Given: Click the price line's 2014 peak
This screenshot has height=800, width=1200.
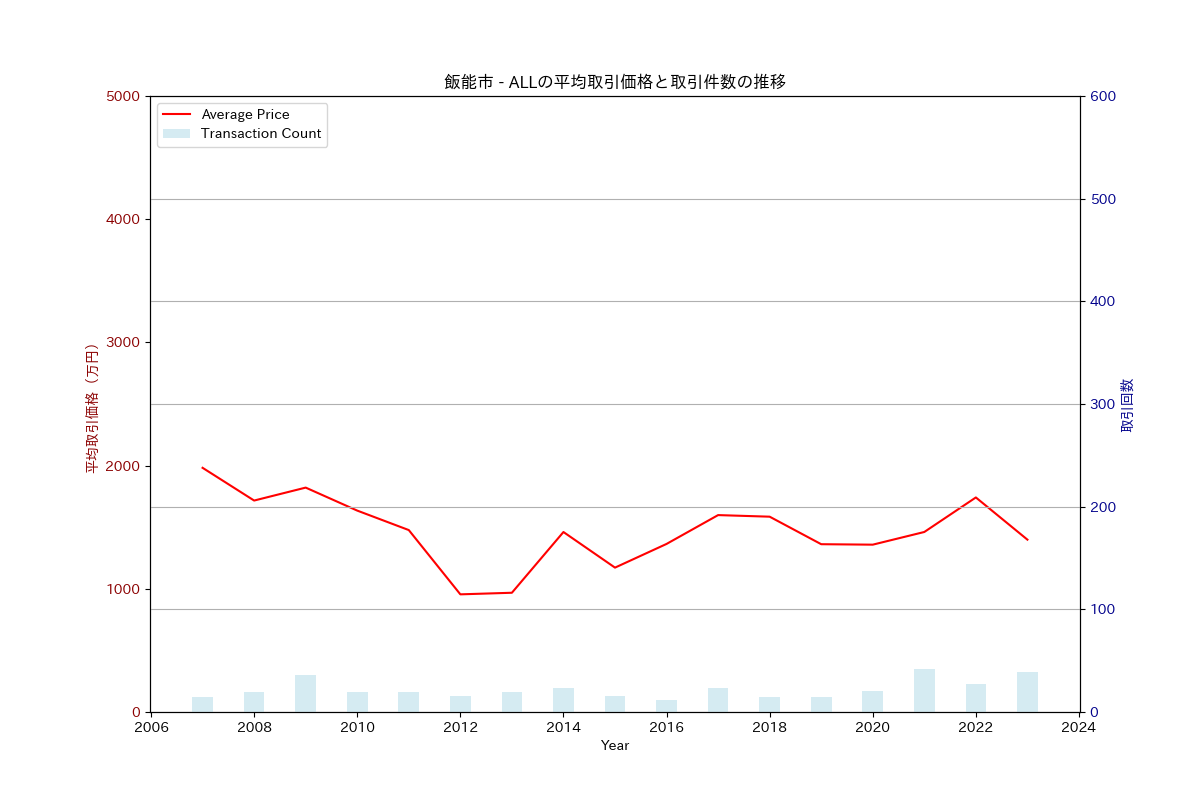Looking at the screenshot, I should click(563, 532).
